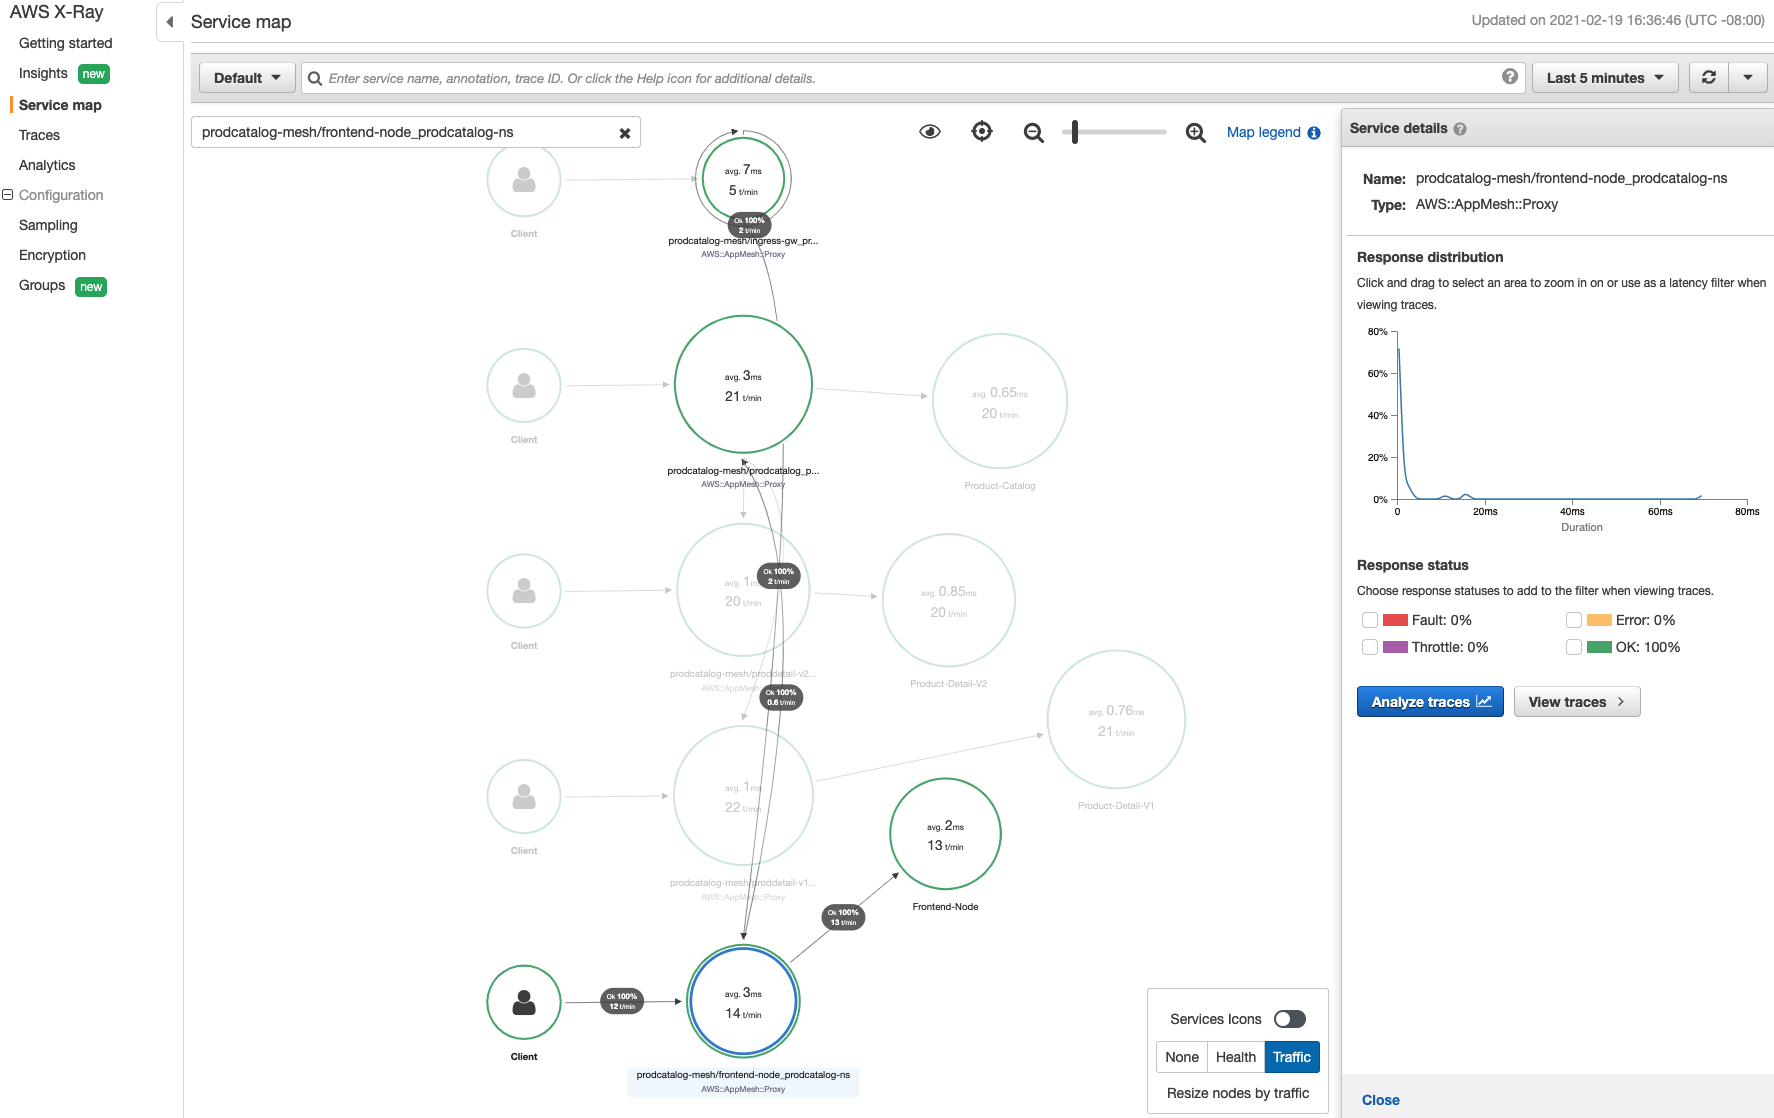Close the Service details panel
1774x1118 pixels.
pyautogui.click(x=1380, y=1100)
